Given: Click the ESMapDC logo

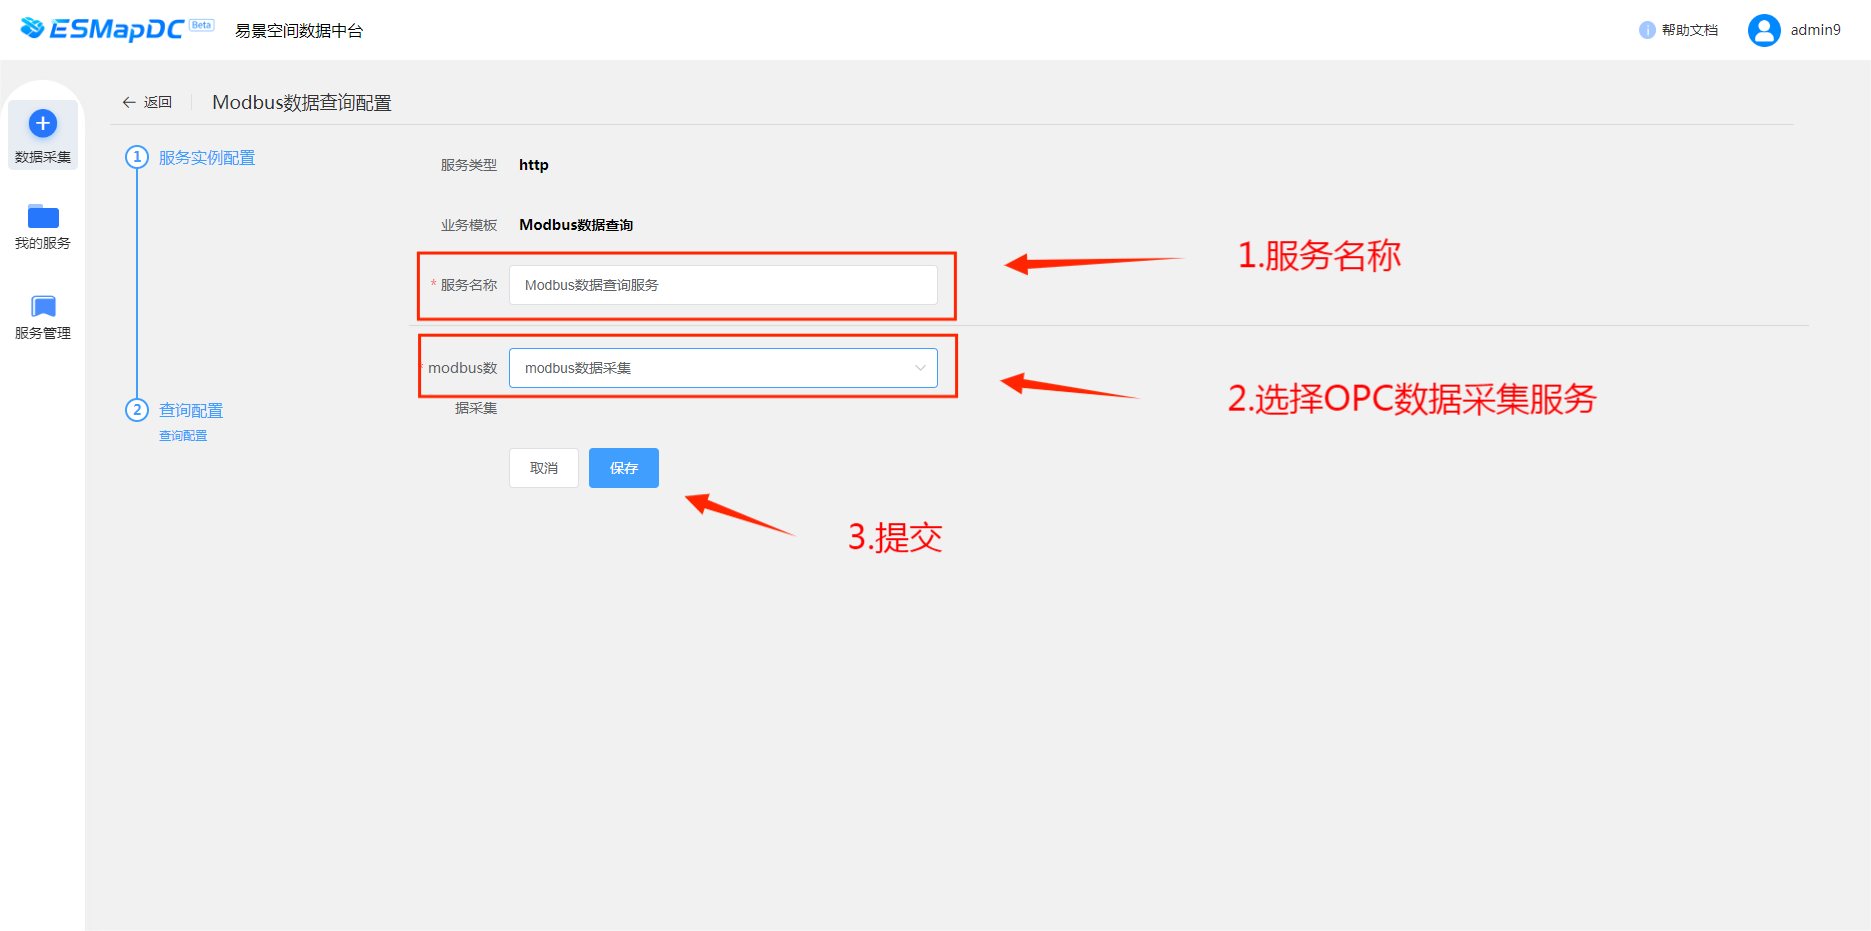Looking at the screenshot, I should click(101, 29).
